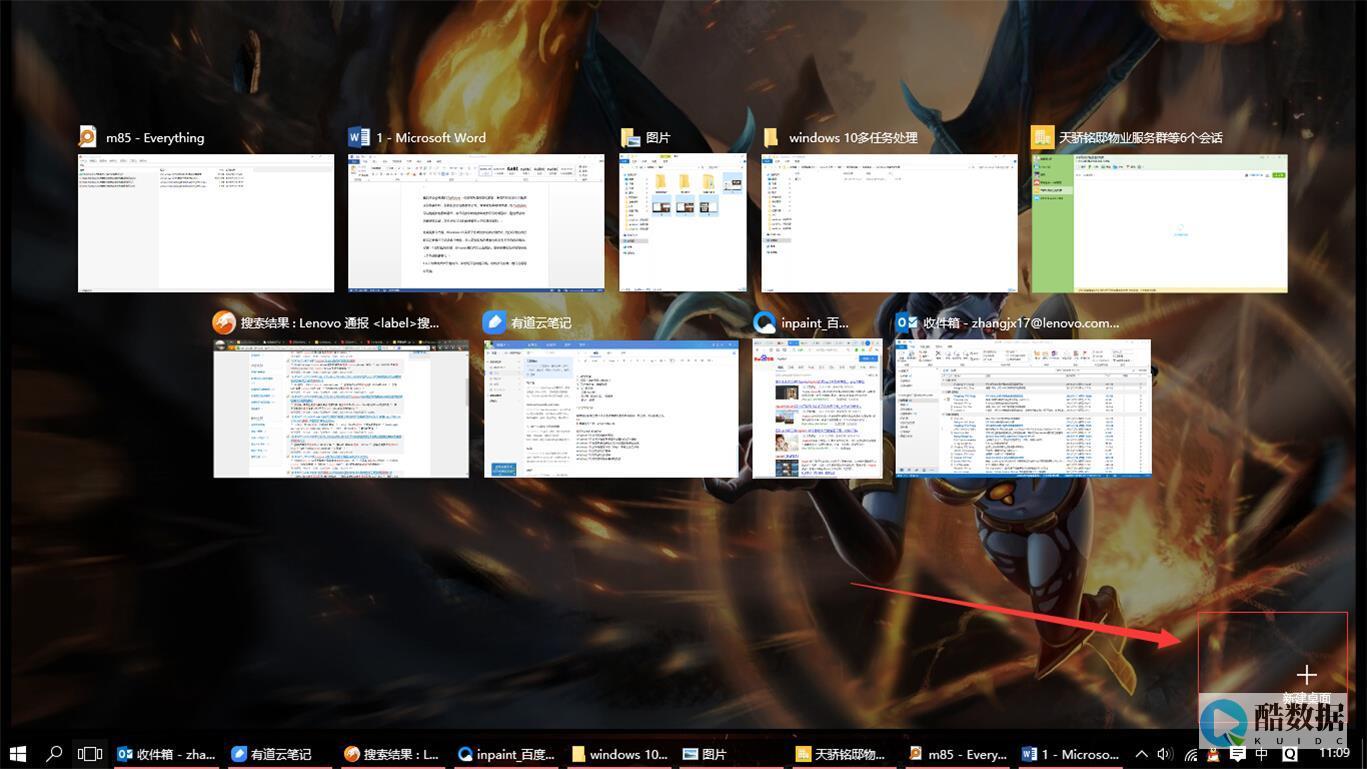Click the title text 'windows 10多任务处理'
Image resolution: width=1367 pixels, height=769 pixels.
(853, 137)
